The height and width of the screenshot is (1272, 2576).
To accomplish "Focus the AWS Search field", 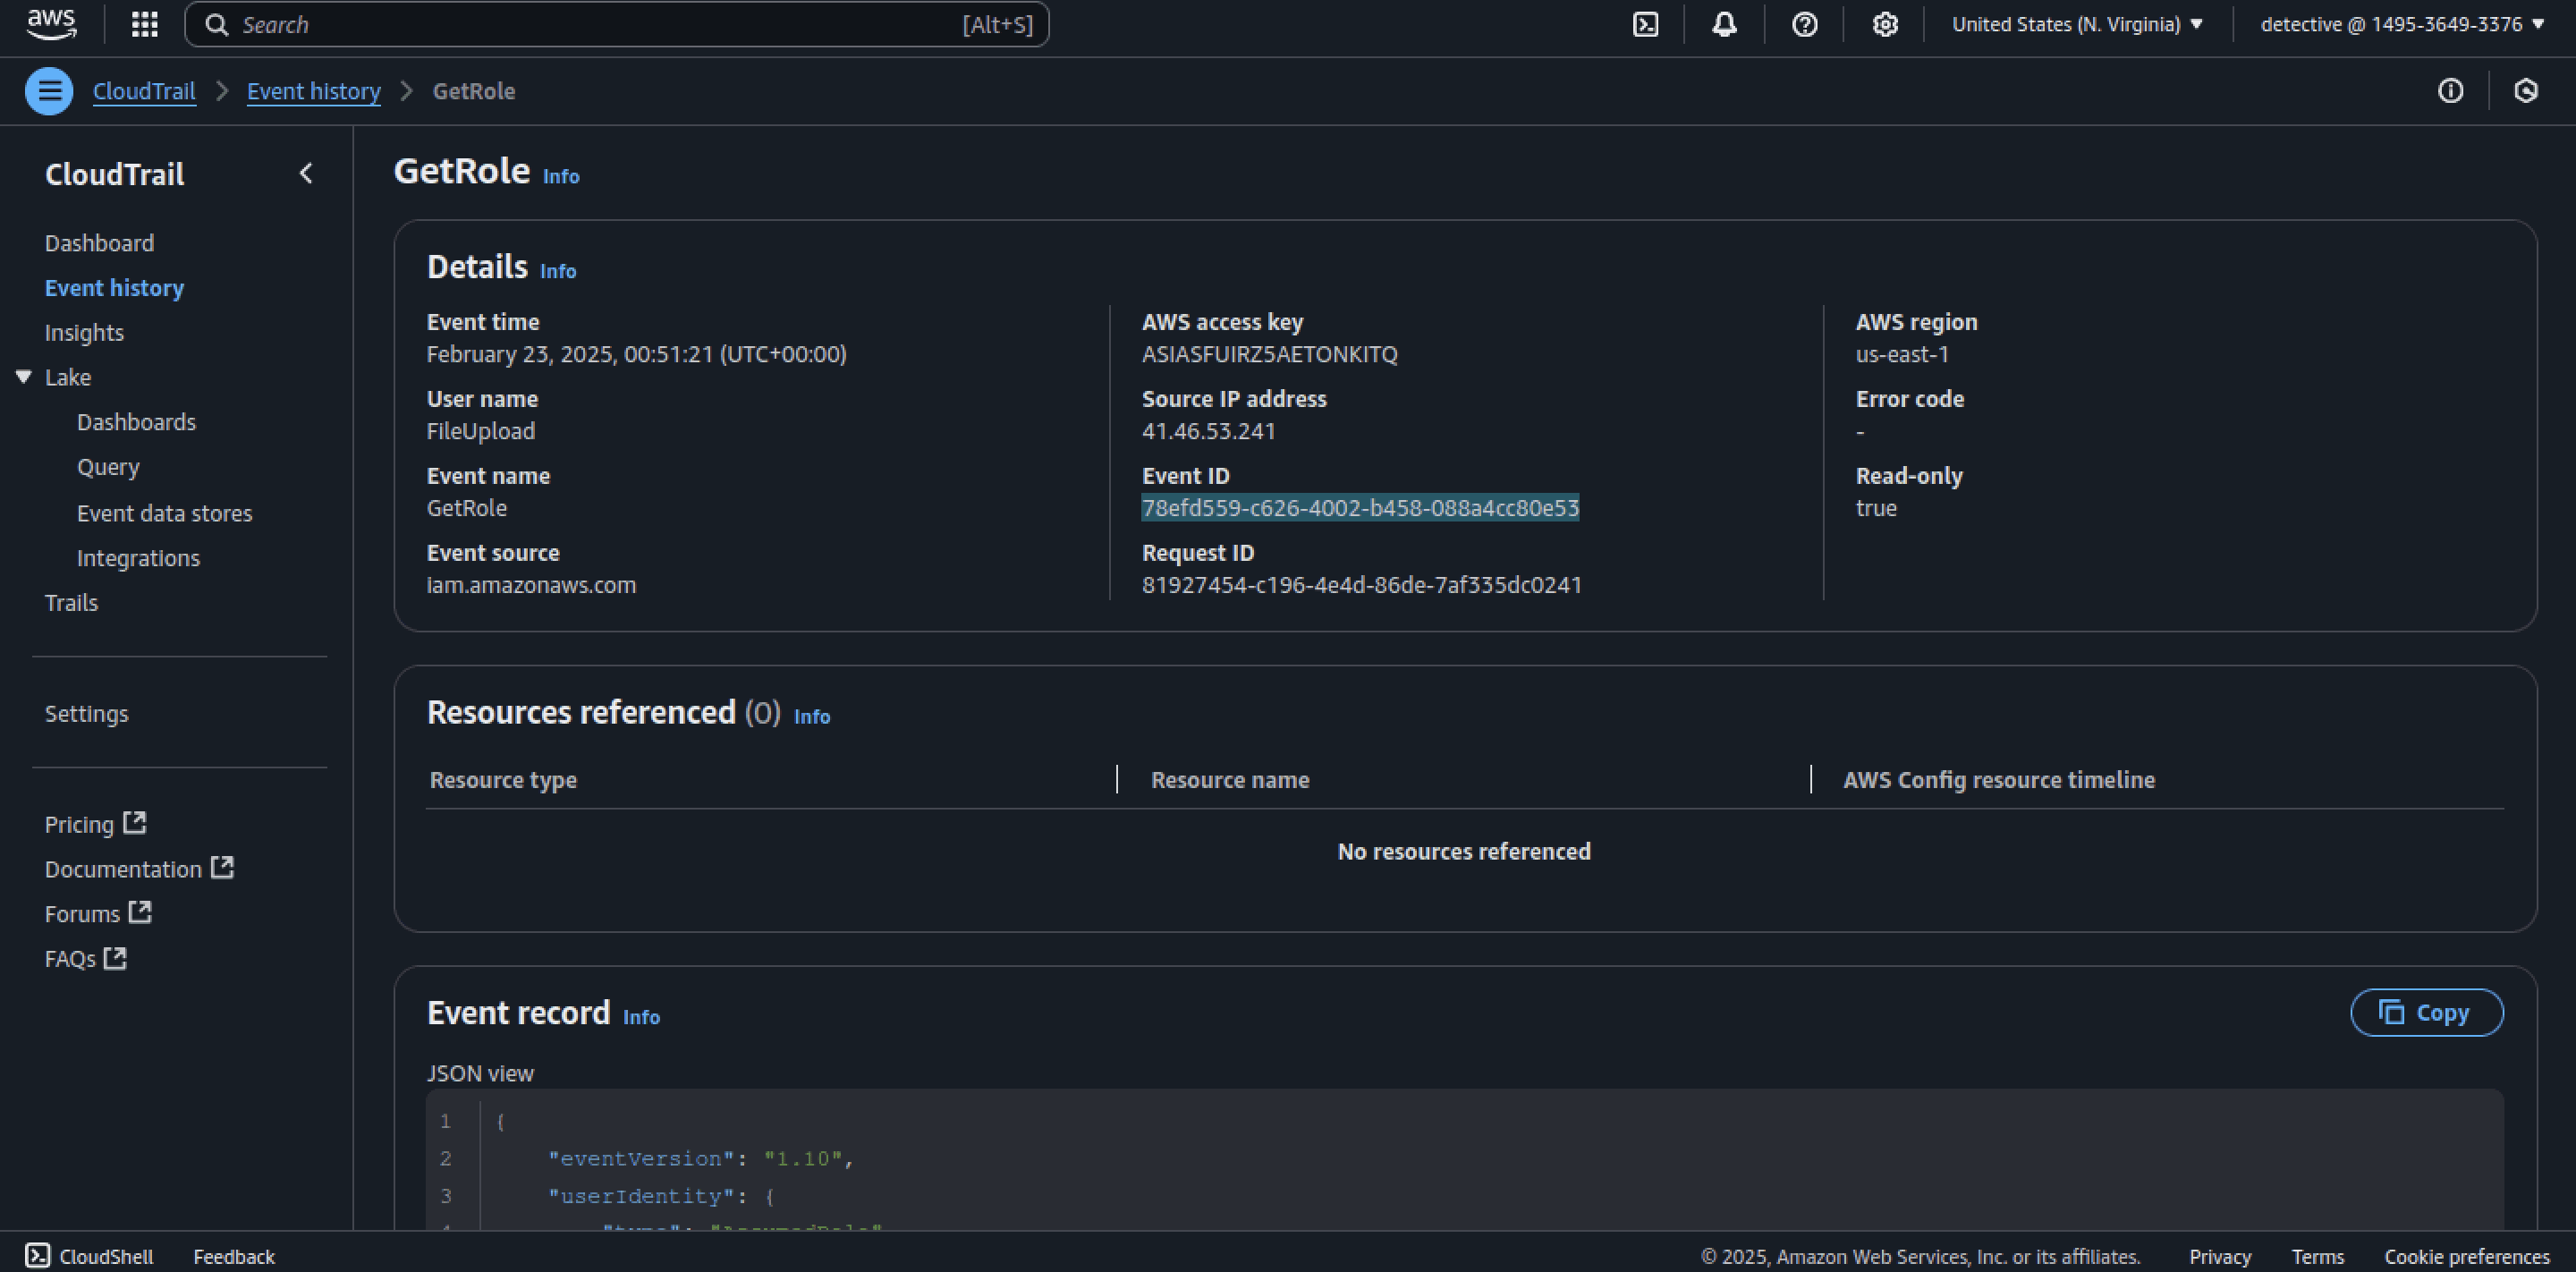I will pyautogui.click(x=617, y=25).
